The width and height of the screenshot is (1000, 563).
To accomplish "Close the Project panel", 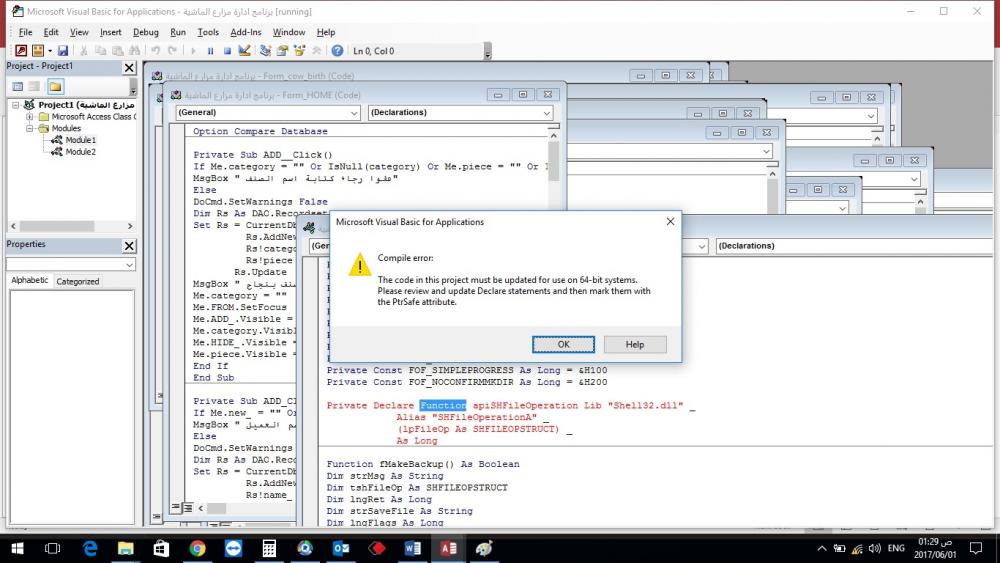I will 129,67.
